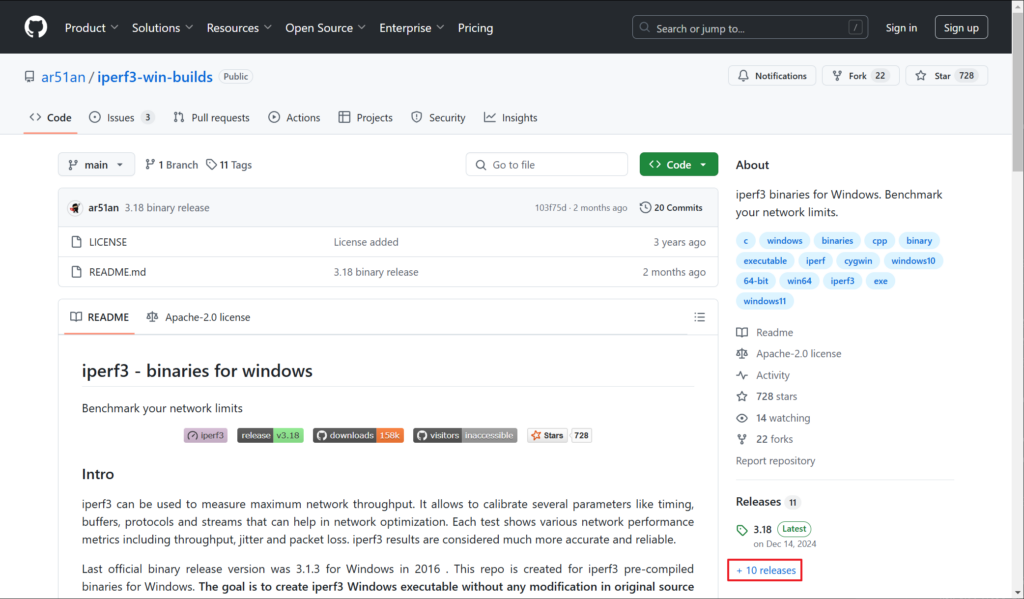Open Notifications bell button

click(772, 76)
